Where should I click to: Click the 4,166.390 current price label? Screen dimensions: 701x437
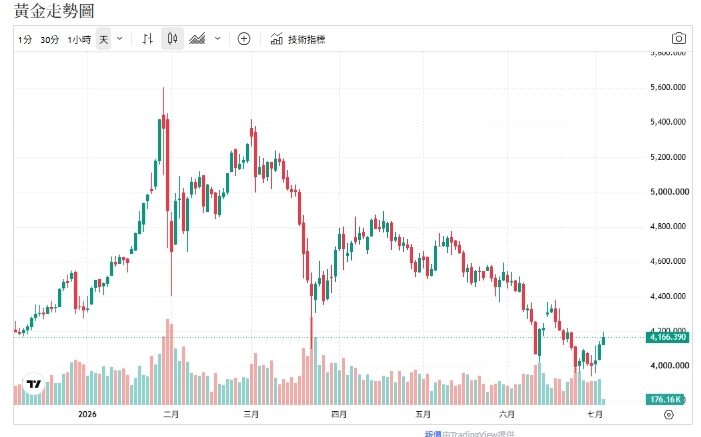coord(667,337)
